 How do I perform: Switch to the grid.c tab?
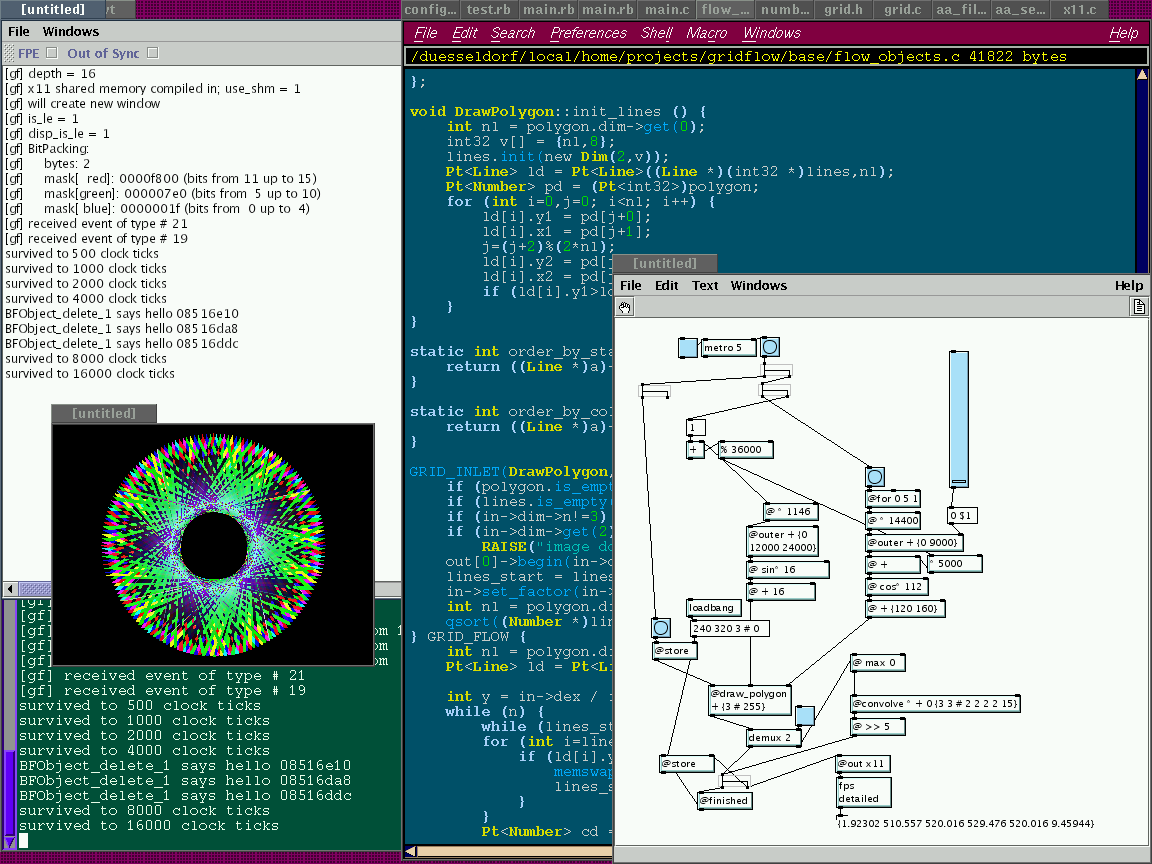coord(902,10)
